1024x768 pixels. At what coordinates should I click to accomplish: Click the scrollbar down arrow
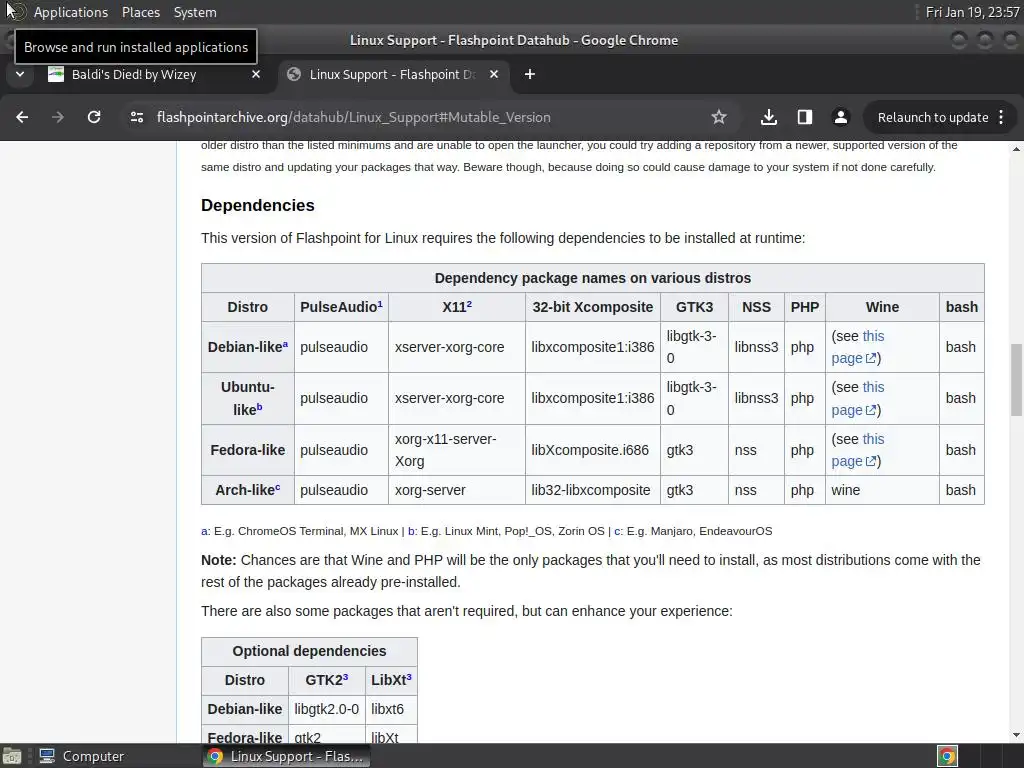pyautogui.click(x=1016, y=735)
